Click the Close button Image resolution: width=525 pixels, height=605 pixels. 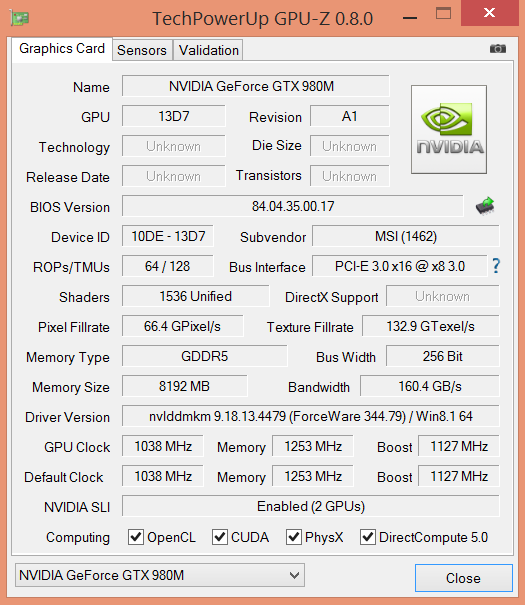(464, 578)
